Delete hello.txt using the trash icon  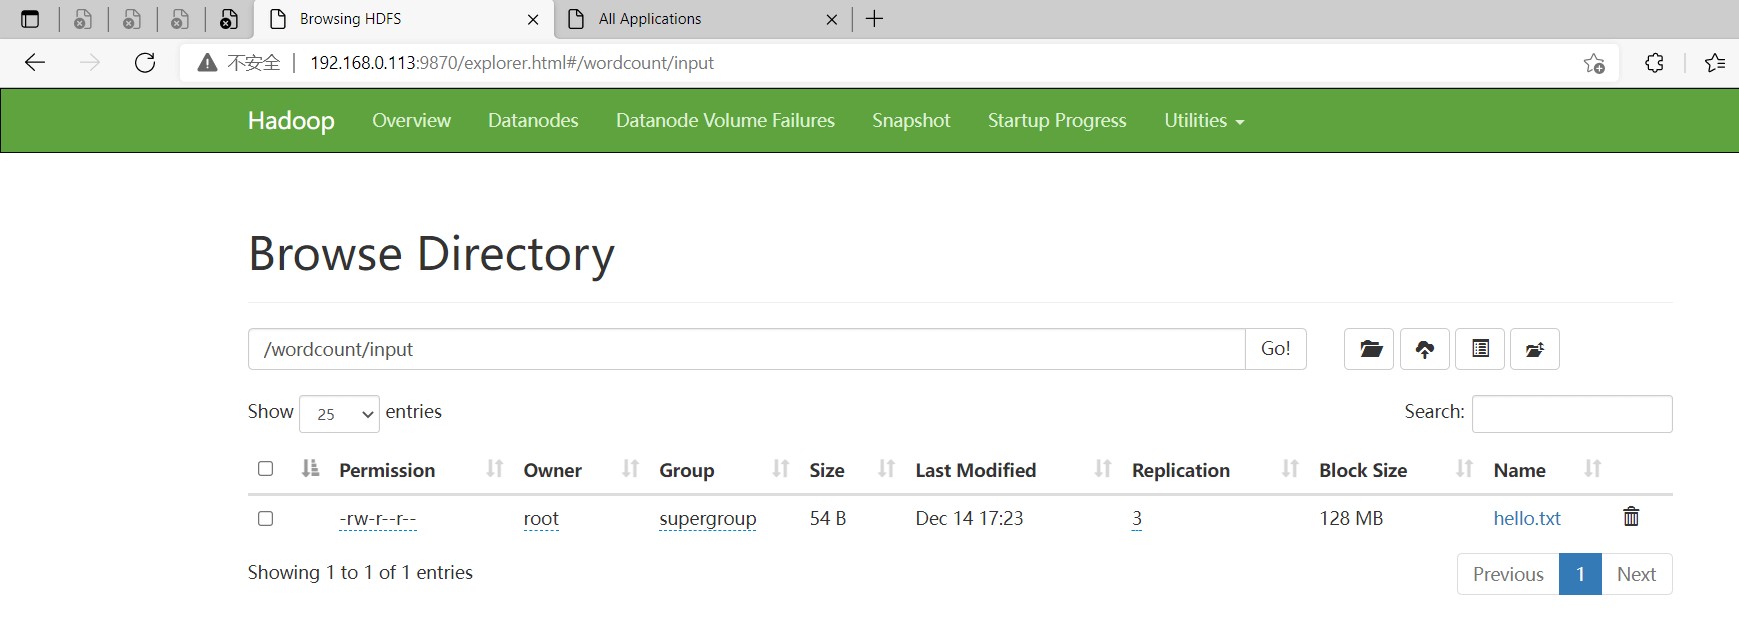point(1631,517)
